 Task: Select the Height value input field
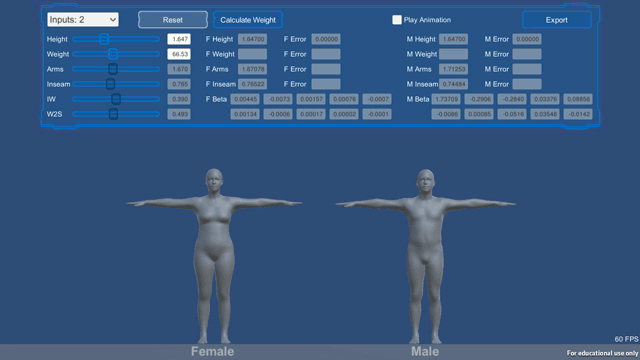click(x=179, y=39)
